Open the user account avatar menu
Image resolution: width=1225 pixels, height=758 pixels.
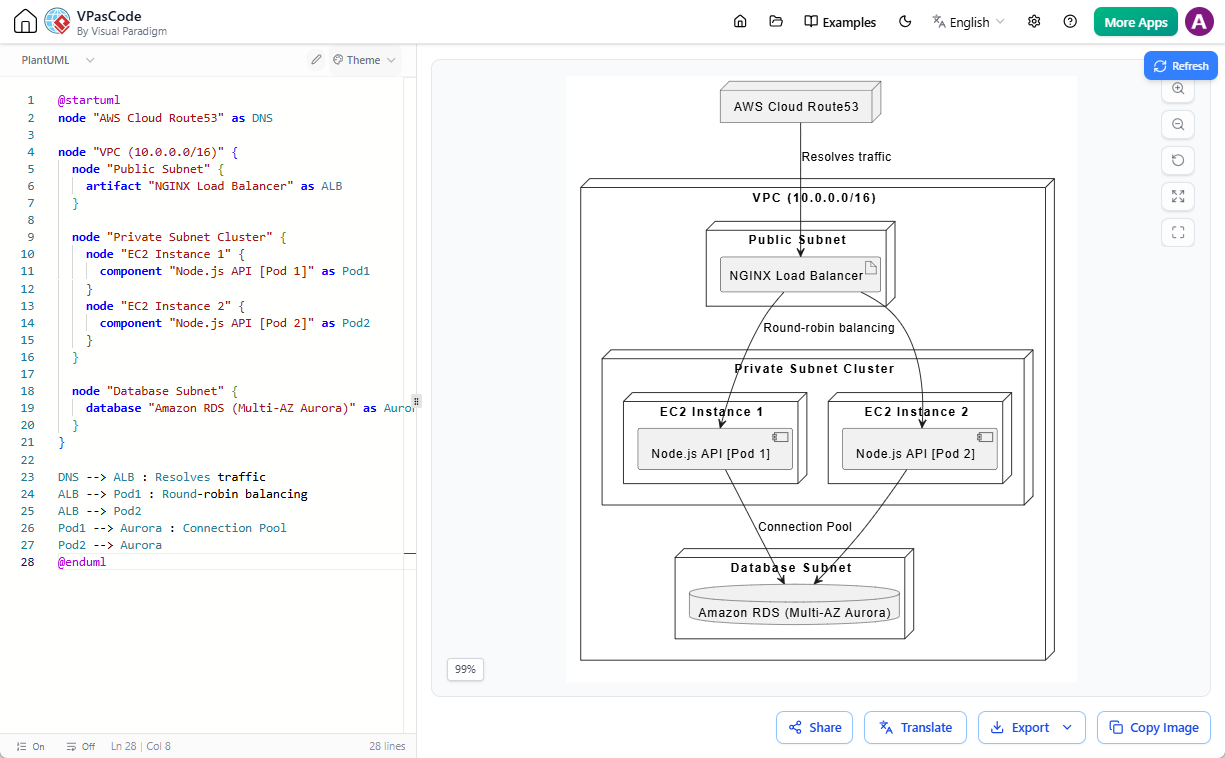(1199, 22)
